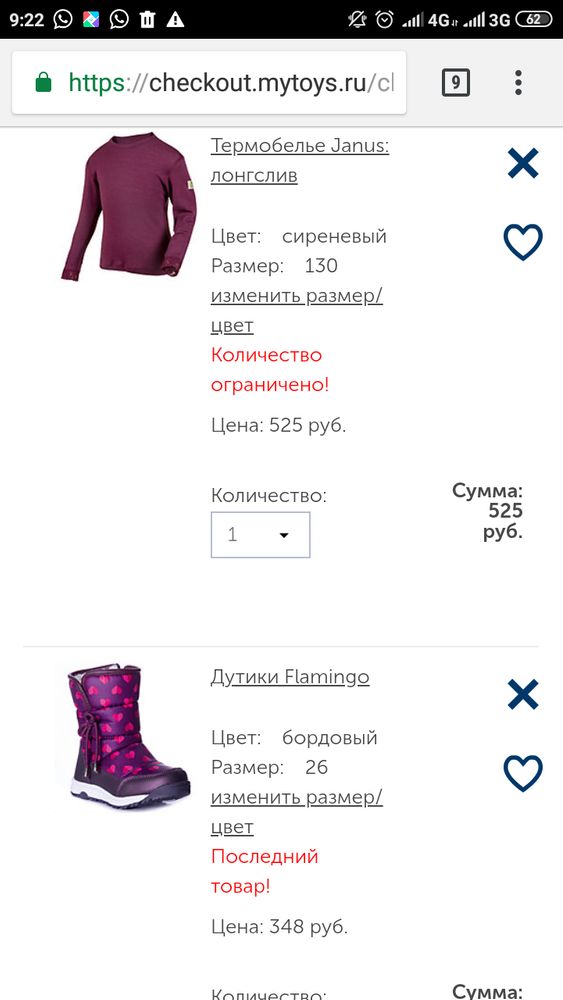Viewport: 563px width, 1000px height.
Task: Remove the Термобелье Janus item with X
Action: coord(523,163)
